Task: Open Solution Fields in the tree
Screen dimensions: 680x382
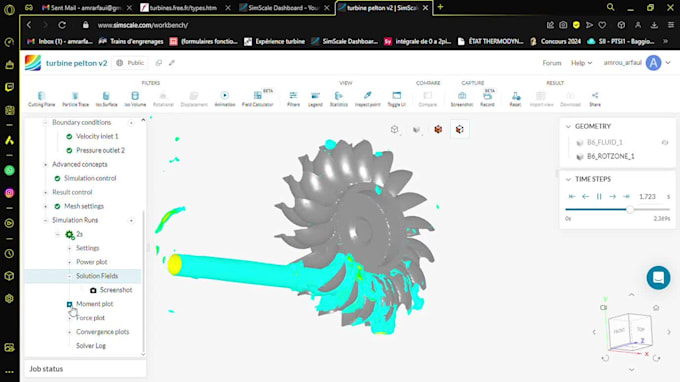Action: point(97,276)
